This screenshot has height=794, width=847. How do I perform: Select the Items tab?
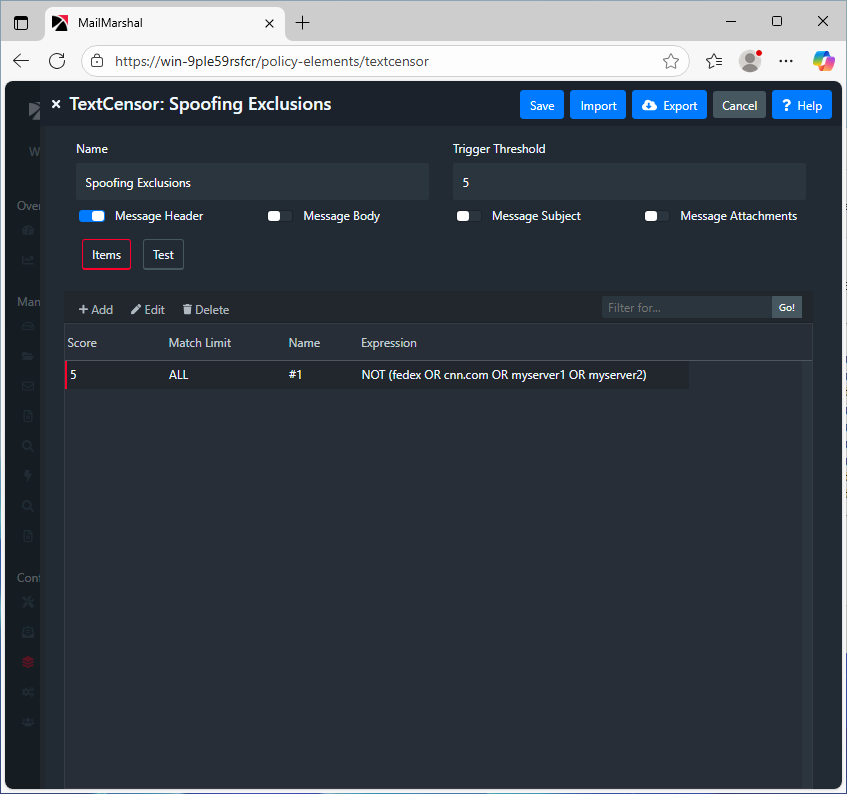106,255
